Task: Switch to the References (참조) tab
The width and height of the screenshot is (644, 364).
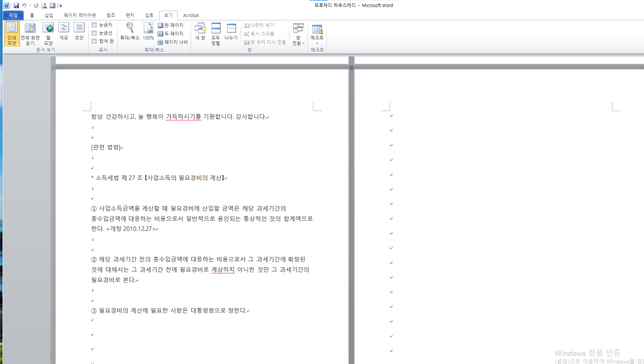Action: click(111, 15)
